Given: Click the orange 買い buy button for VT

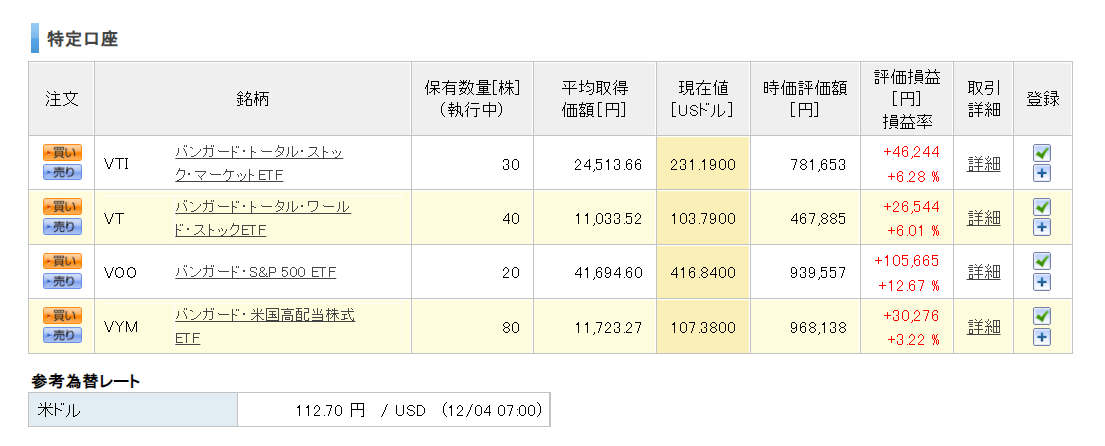Looking at the screenshot, I should (62, 206).
